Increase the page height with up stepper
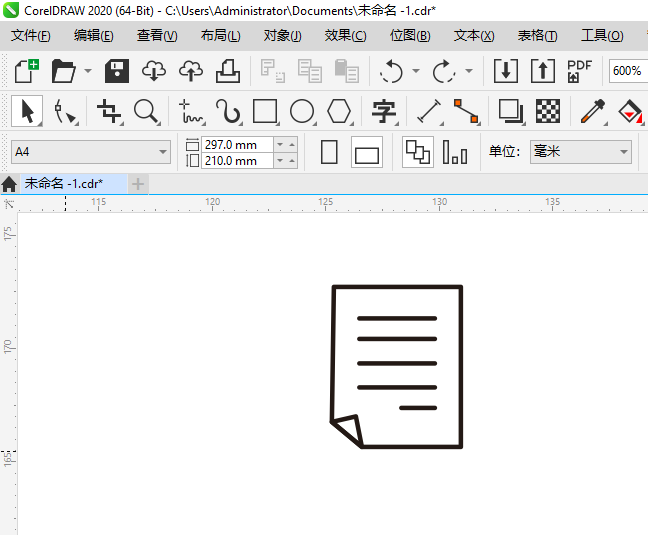Image resolution: width=648 pixels, height=535 pixels. coord(292,161)
